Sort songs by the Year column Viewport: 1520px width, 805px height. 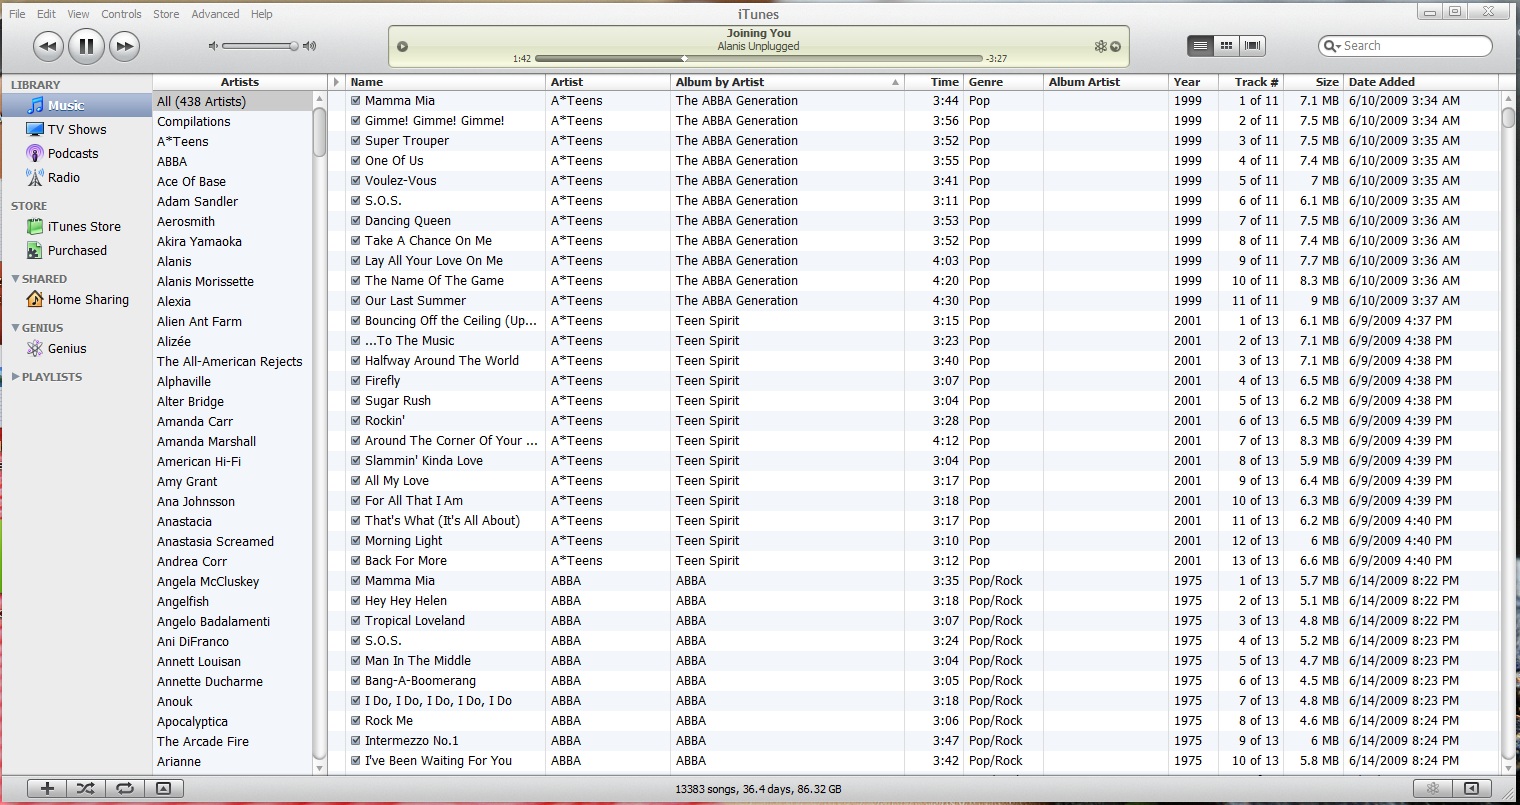[1194, 82]
